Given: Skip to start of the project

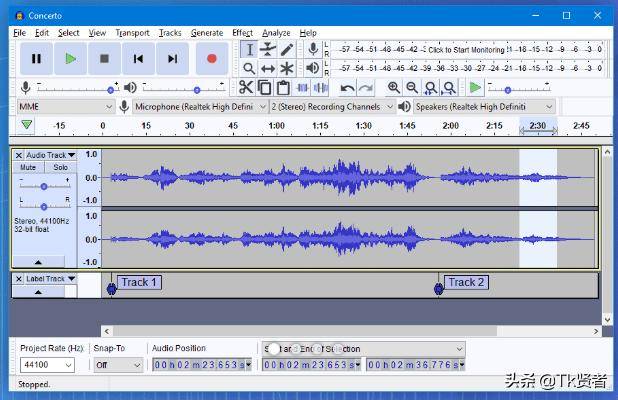Looking at the screenshot, I should pos(138,59).
